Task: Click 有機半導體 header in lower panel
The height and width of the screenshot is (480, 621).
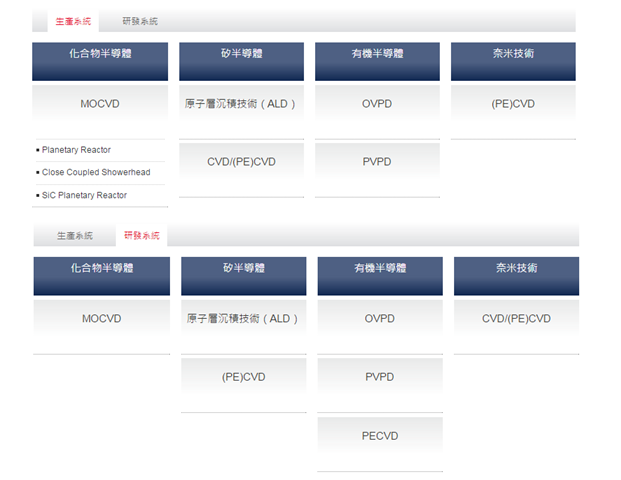Action: tap(379, 269)
